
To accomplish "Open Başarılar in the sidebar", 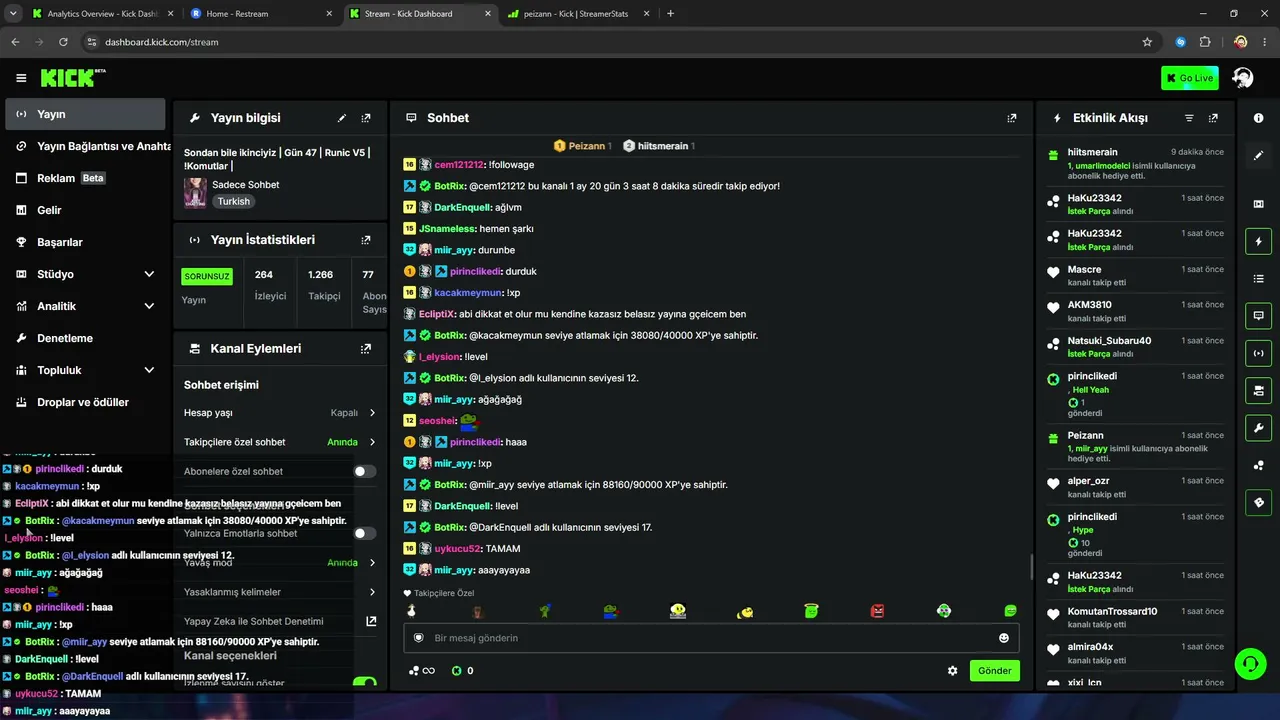I will tap(85, 242).
